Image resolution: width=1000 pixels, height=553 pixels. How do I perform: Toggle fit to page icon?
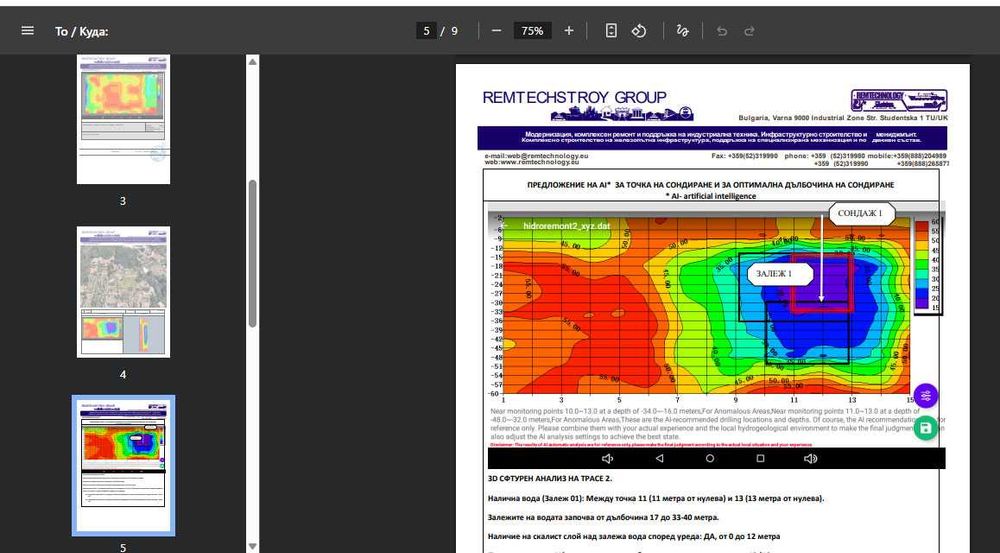(x=611, y=31)
